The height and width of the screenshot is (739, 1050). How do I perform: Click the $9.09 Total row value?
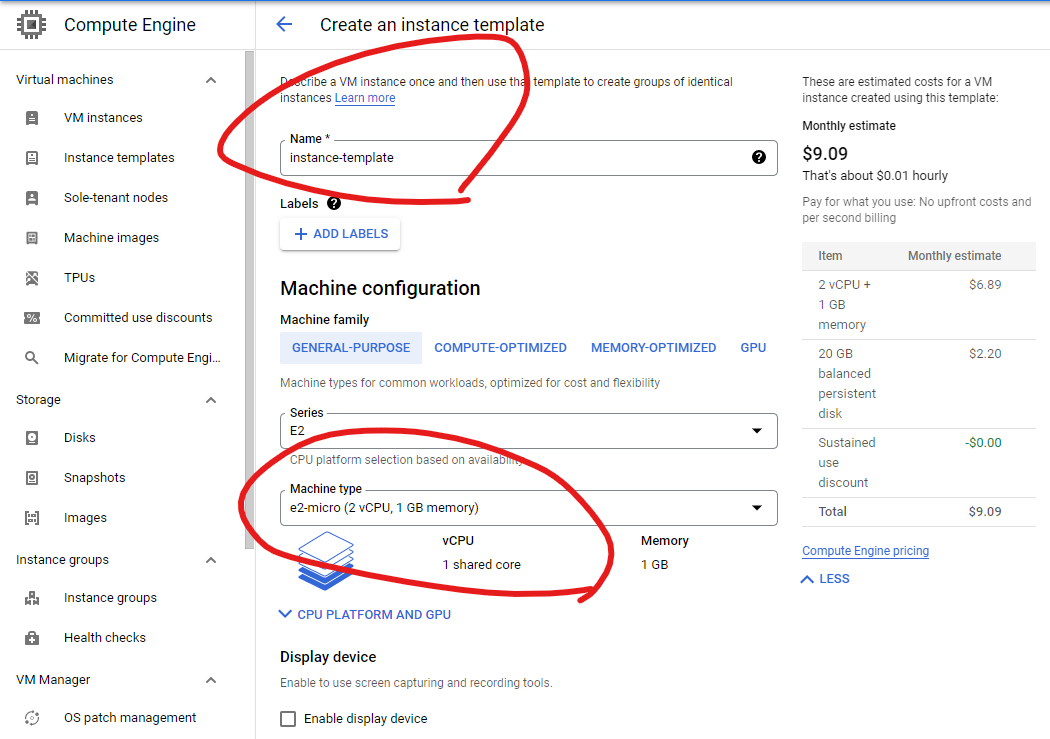click(985, 511)
